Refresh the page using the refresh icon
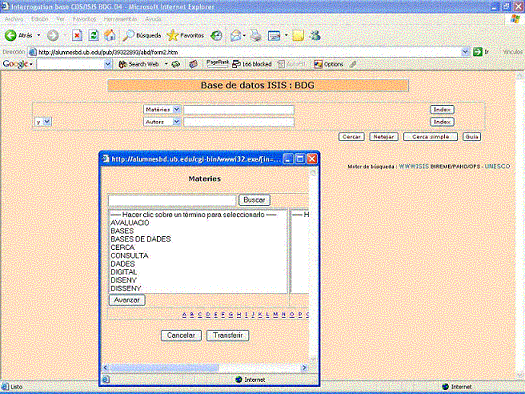Image resolution: width=525 pixels, height=394 pixels. [93, 35]
